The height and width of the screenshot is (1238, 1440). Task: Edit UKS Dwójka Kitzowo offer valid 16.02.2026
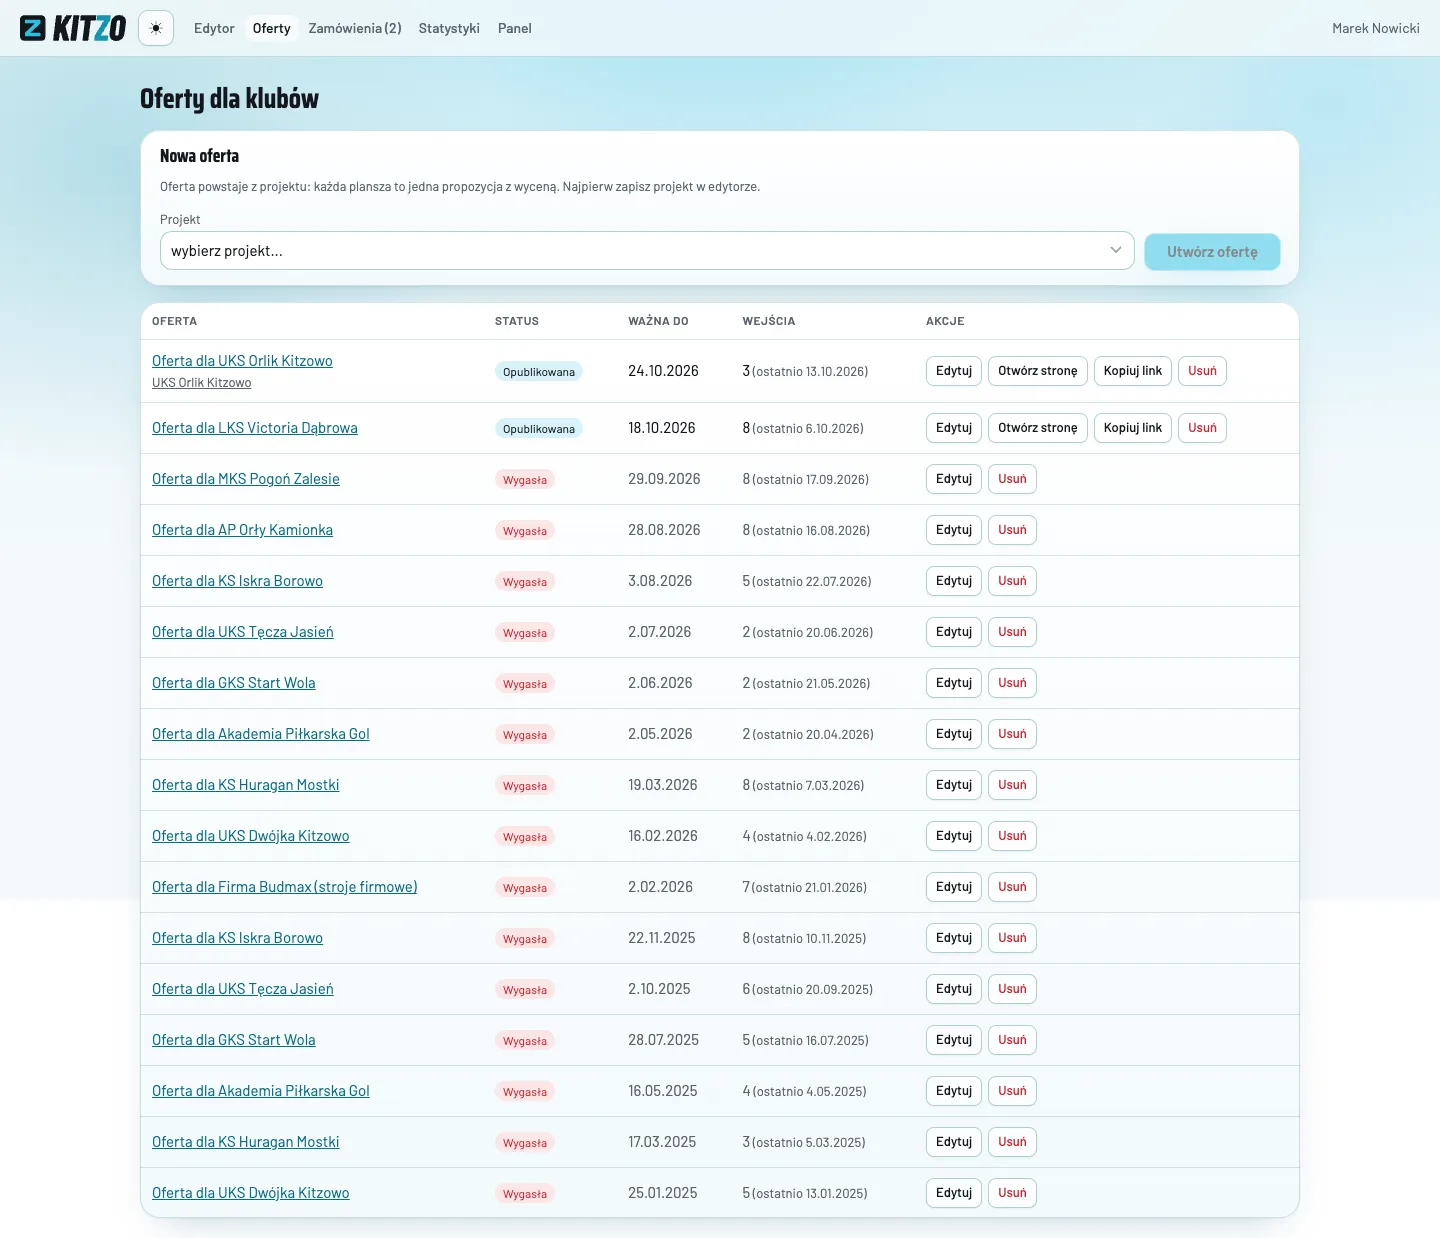954,836
